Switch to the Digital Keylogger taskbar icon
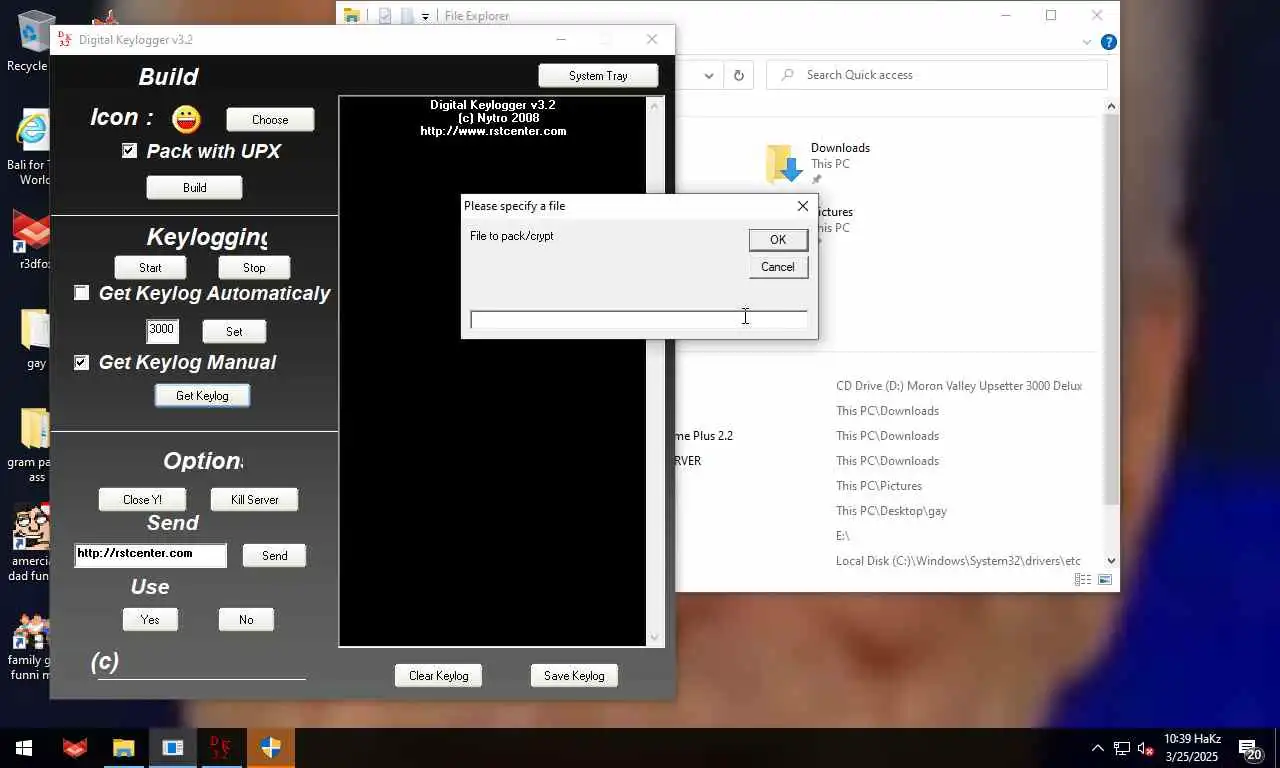 point(221,747)
